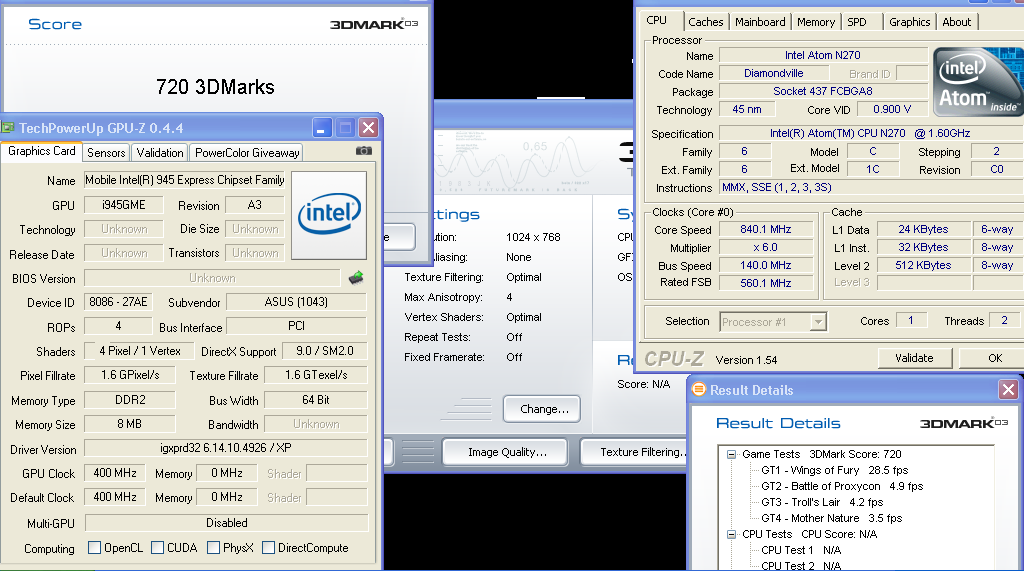The image size is (1024, 571).
Task: Select the CPU Test 1 row
Action: click(x=801, y=550)
